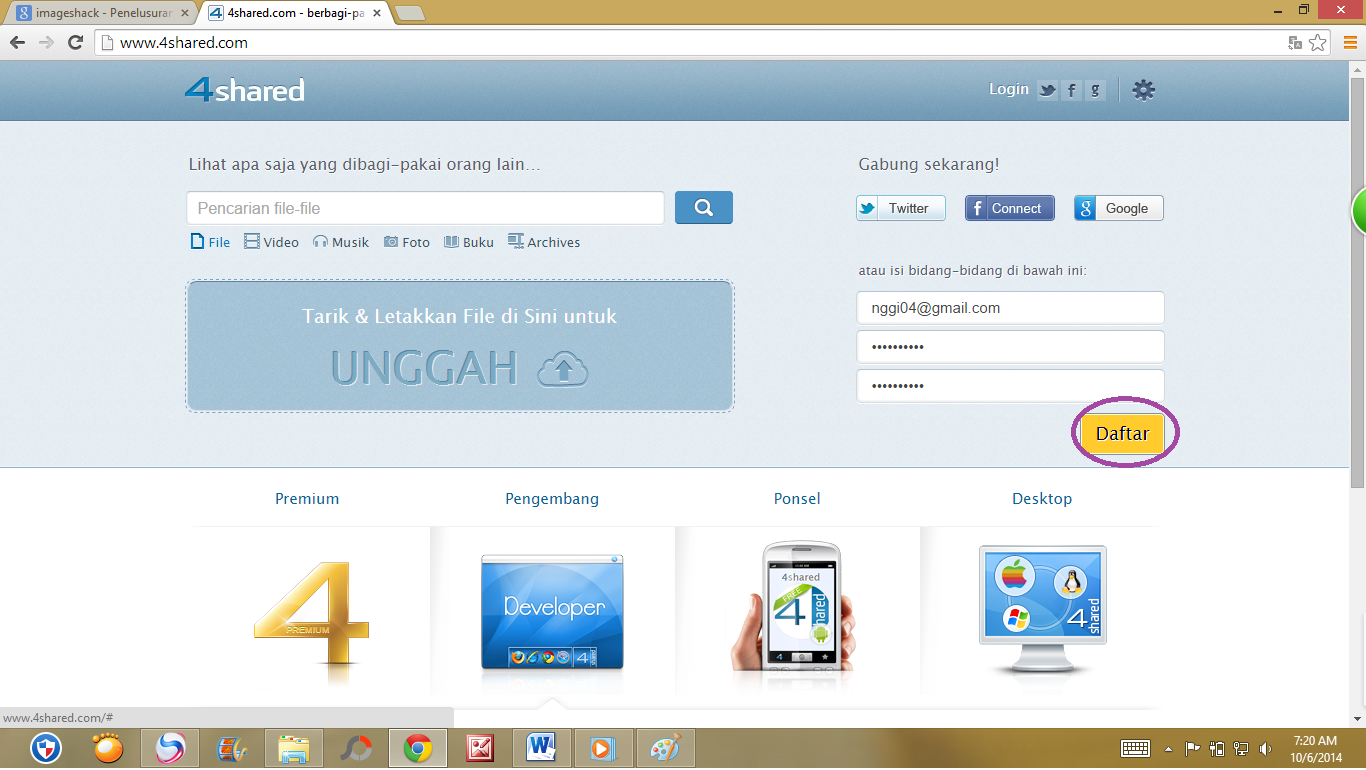Image resolution: width=1366 pixels, height=770 pixels.
Task: Open Paint palette icon in taskbar
Action: tap(665, 748)
